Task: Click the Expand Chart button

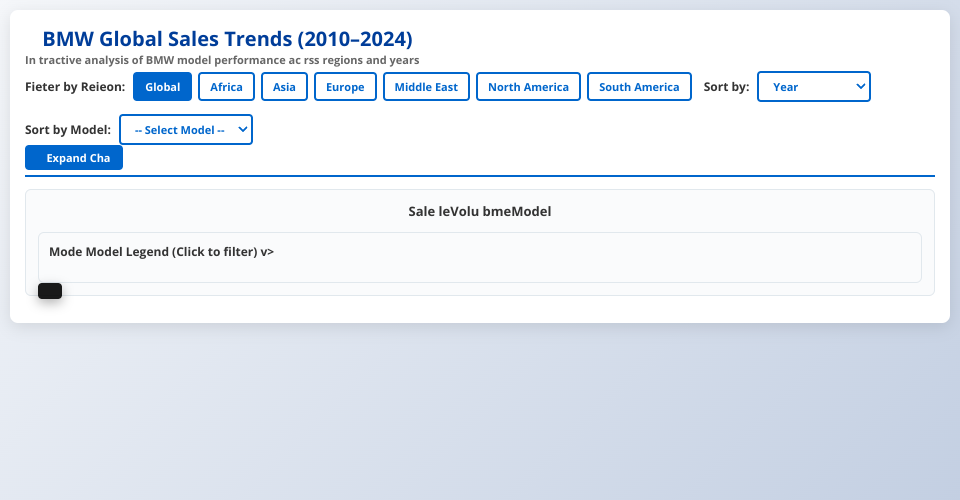Action: [74, 158]
